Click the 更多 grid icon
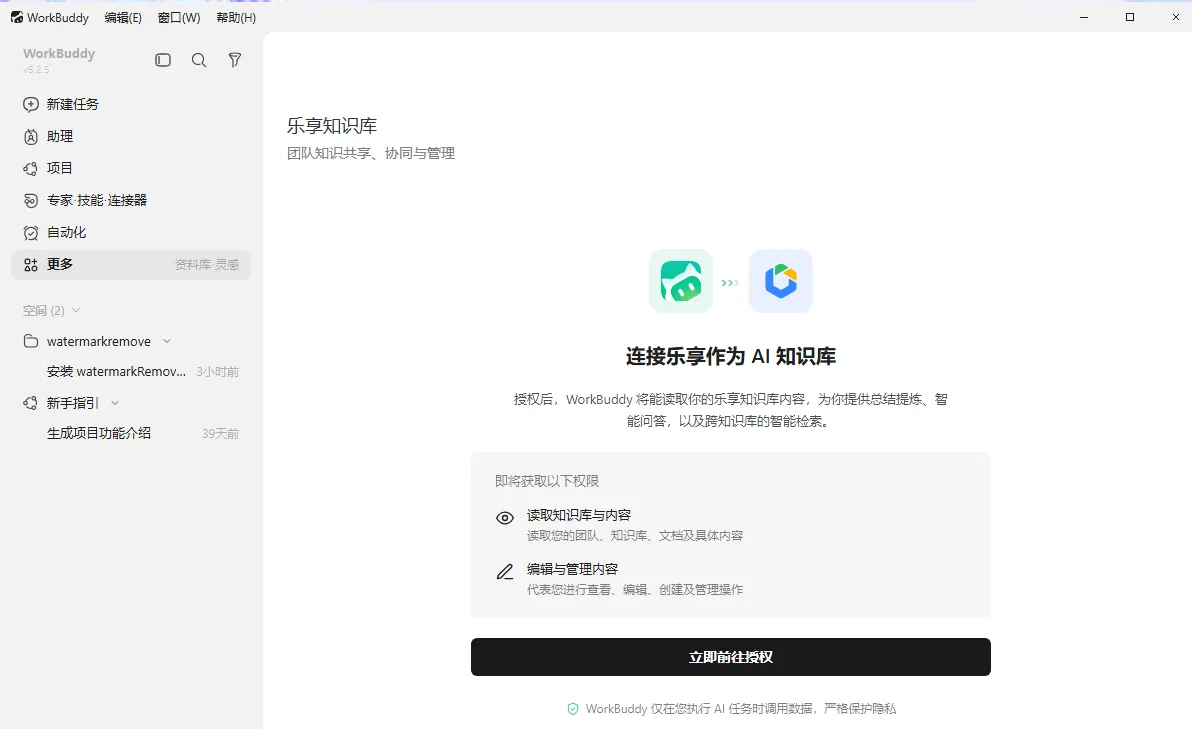Image resolution: width=1192 pixels, height=729 pixels. point(30,265)
